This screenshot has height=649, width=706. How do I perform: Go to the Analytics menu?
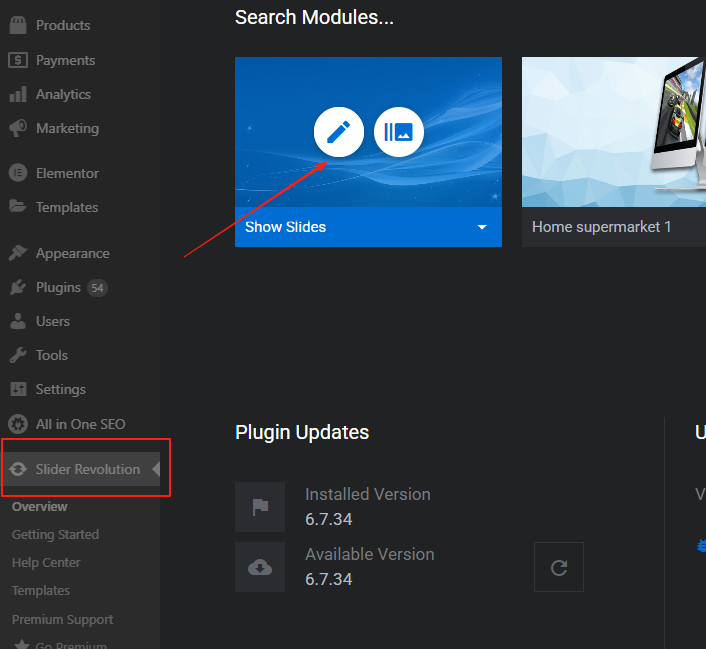click(x=63, y=94)
